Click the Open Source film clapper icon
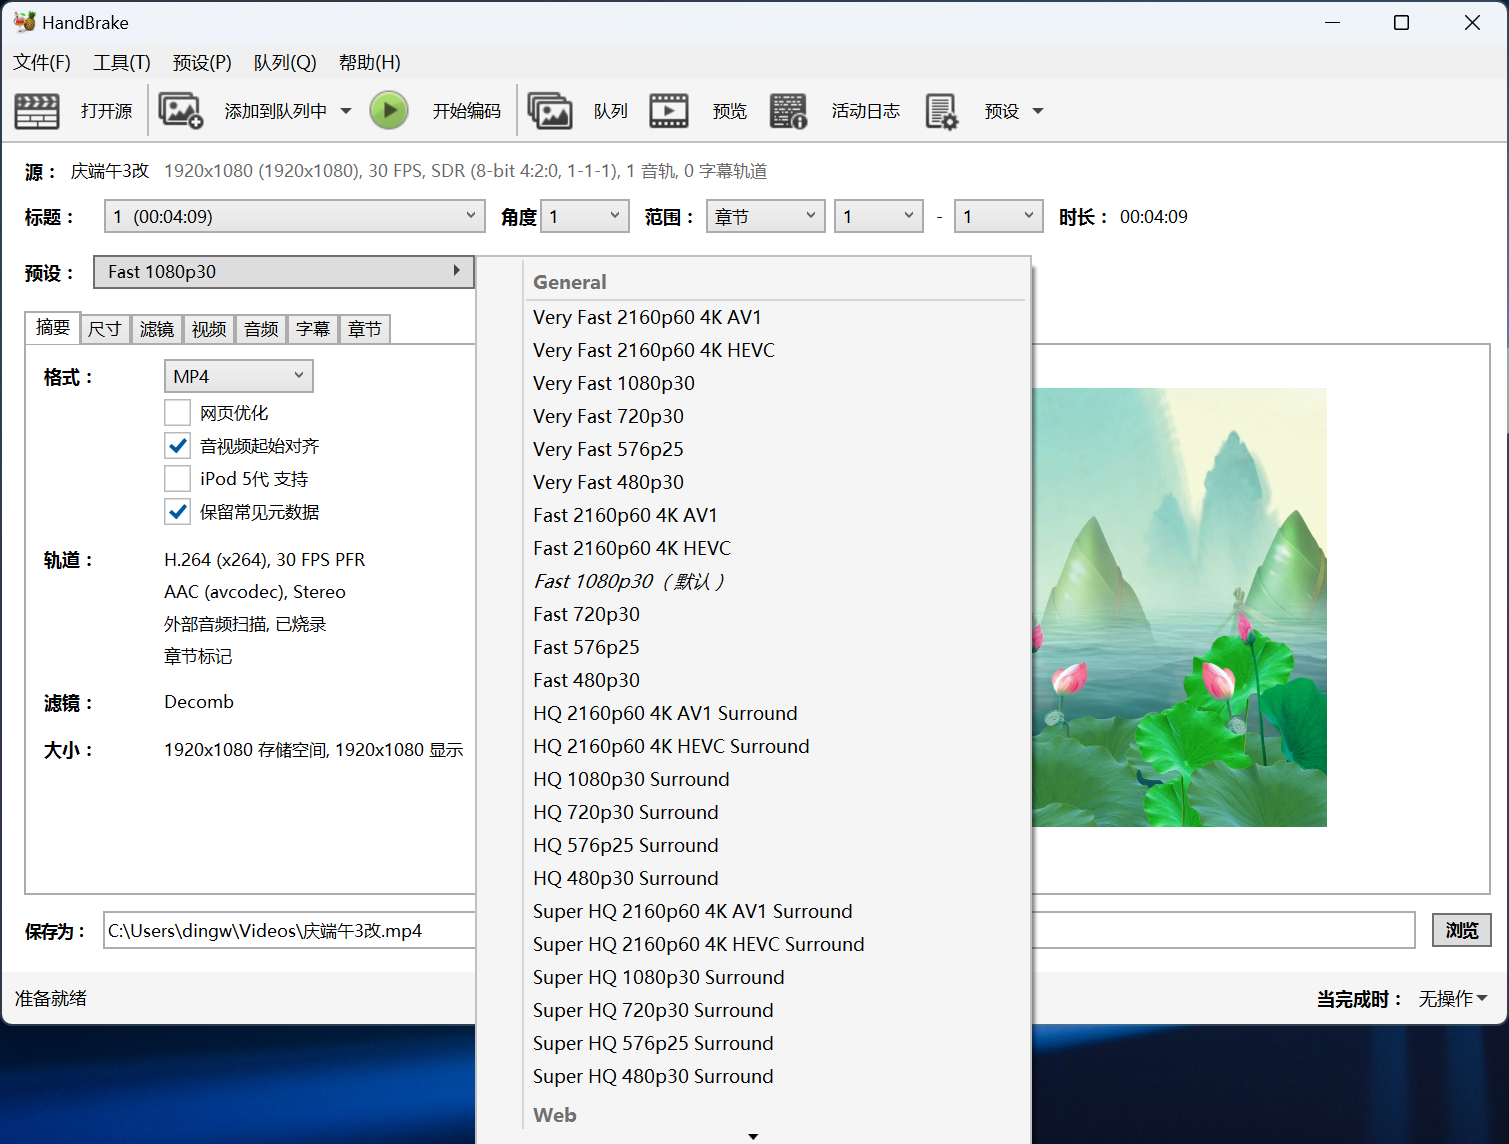Image resolution: width=1509 pixels, height=1144 pixels. (37, 111)
